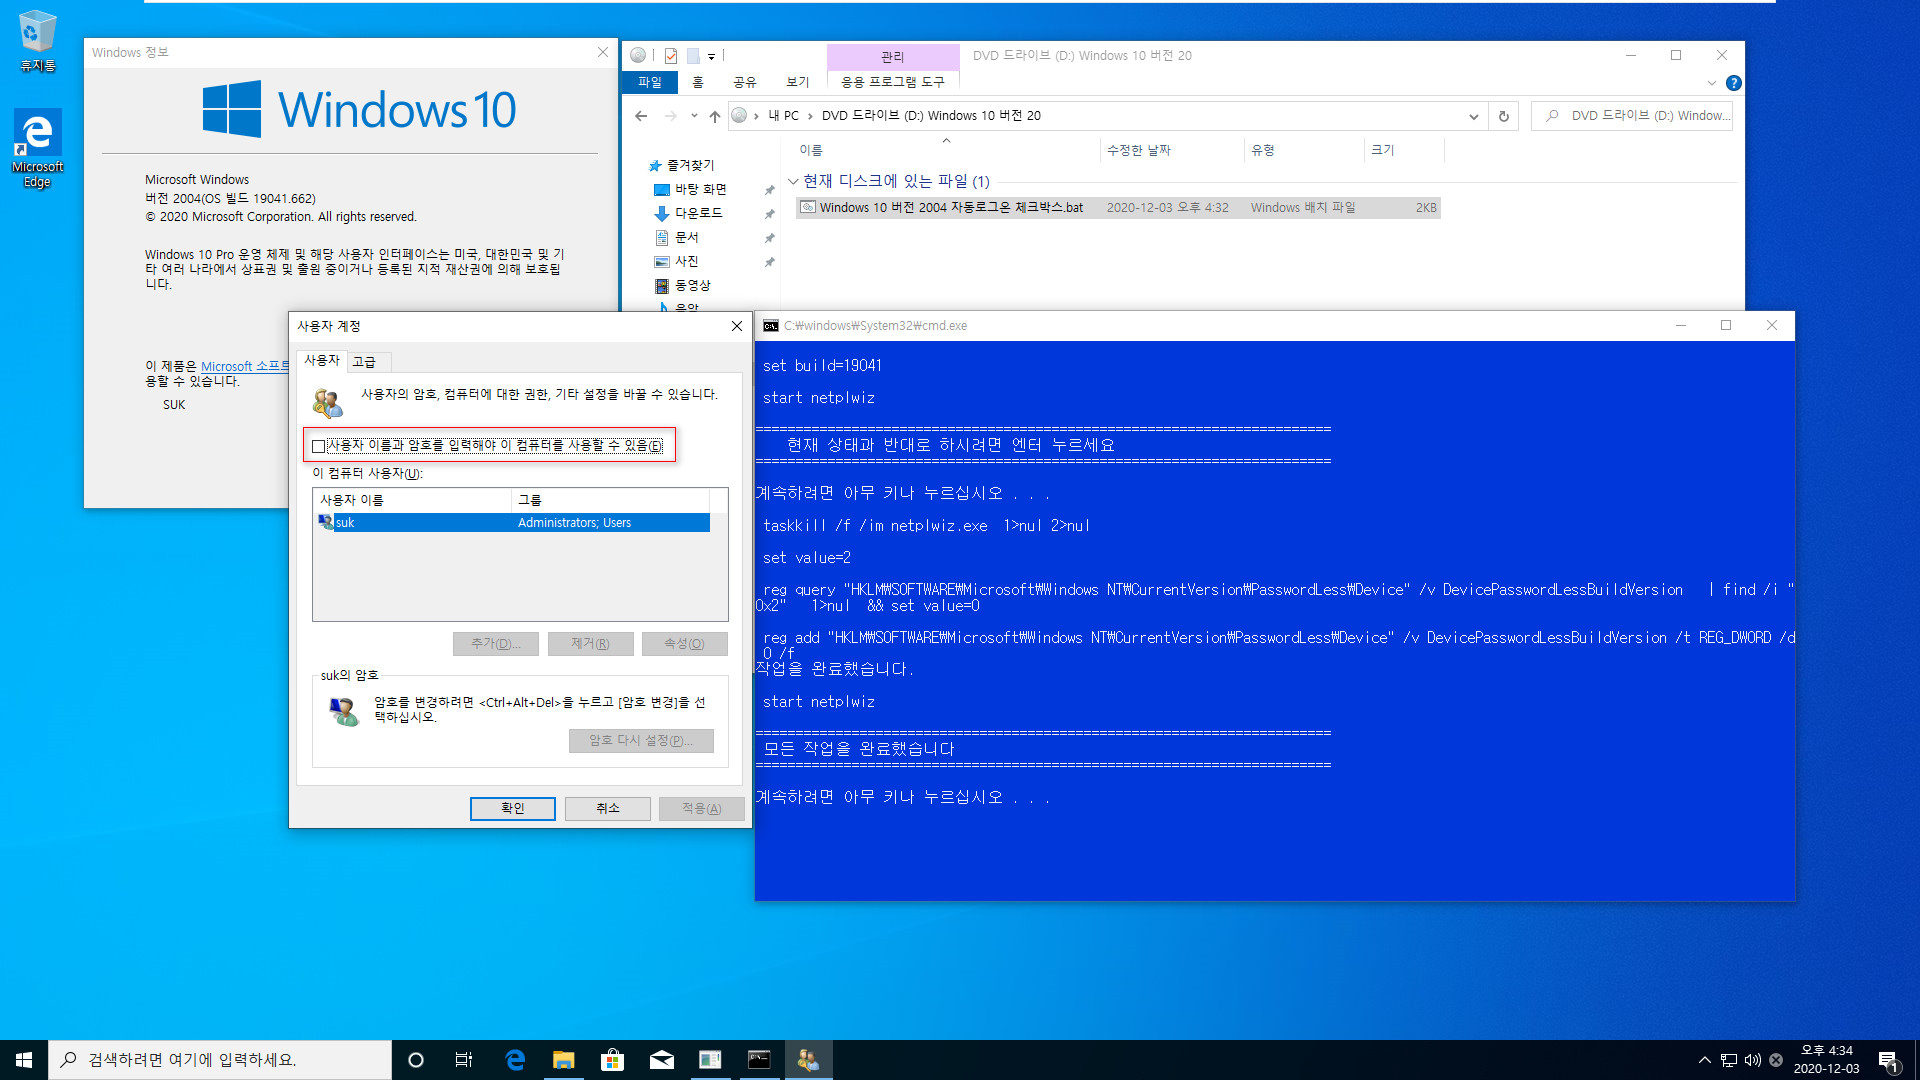The width and height of the screenshot is (1920, 1080).
Task: Switch to the 보기 ribbon tab
Action: (x=798, y=82)
